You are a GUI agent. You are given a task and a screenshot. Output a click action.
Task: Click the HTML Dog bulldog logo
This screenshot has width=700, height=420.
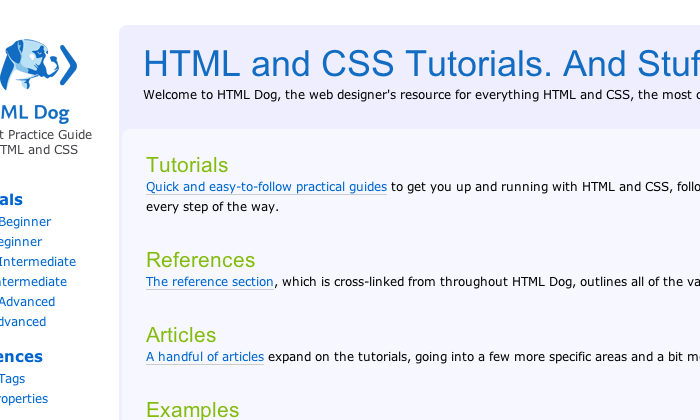(38, 64)
